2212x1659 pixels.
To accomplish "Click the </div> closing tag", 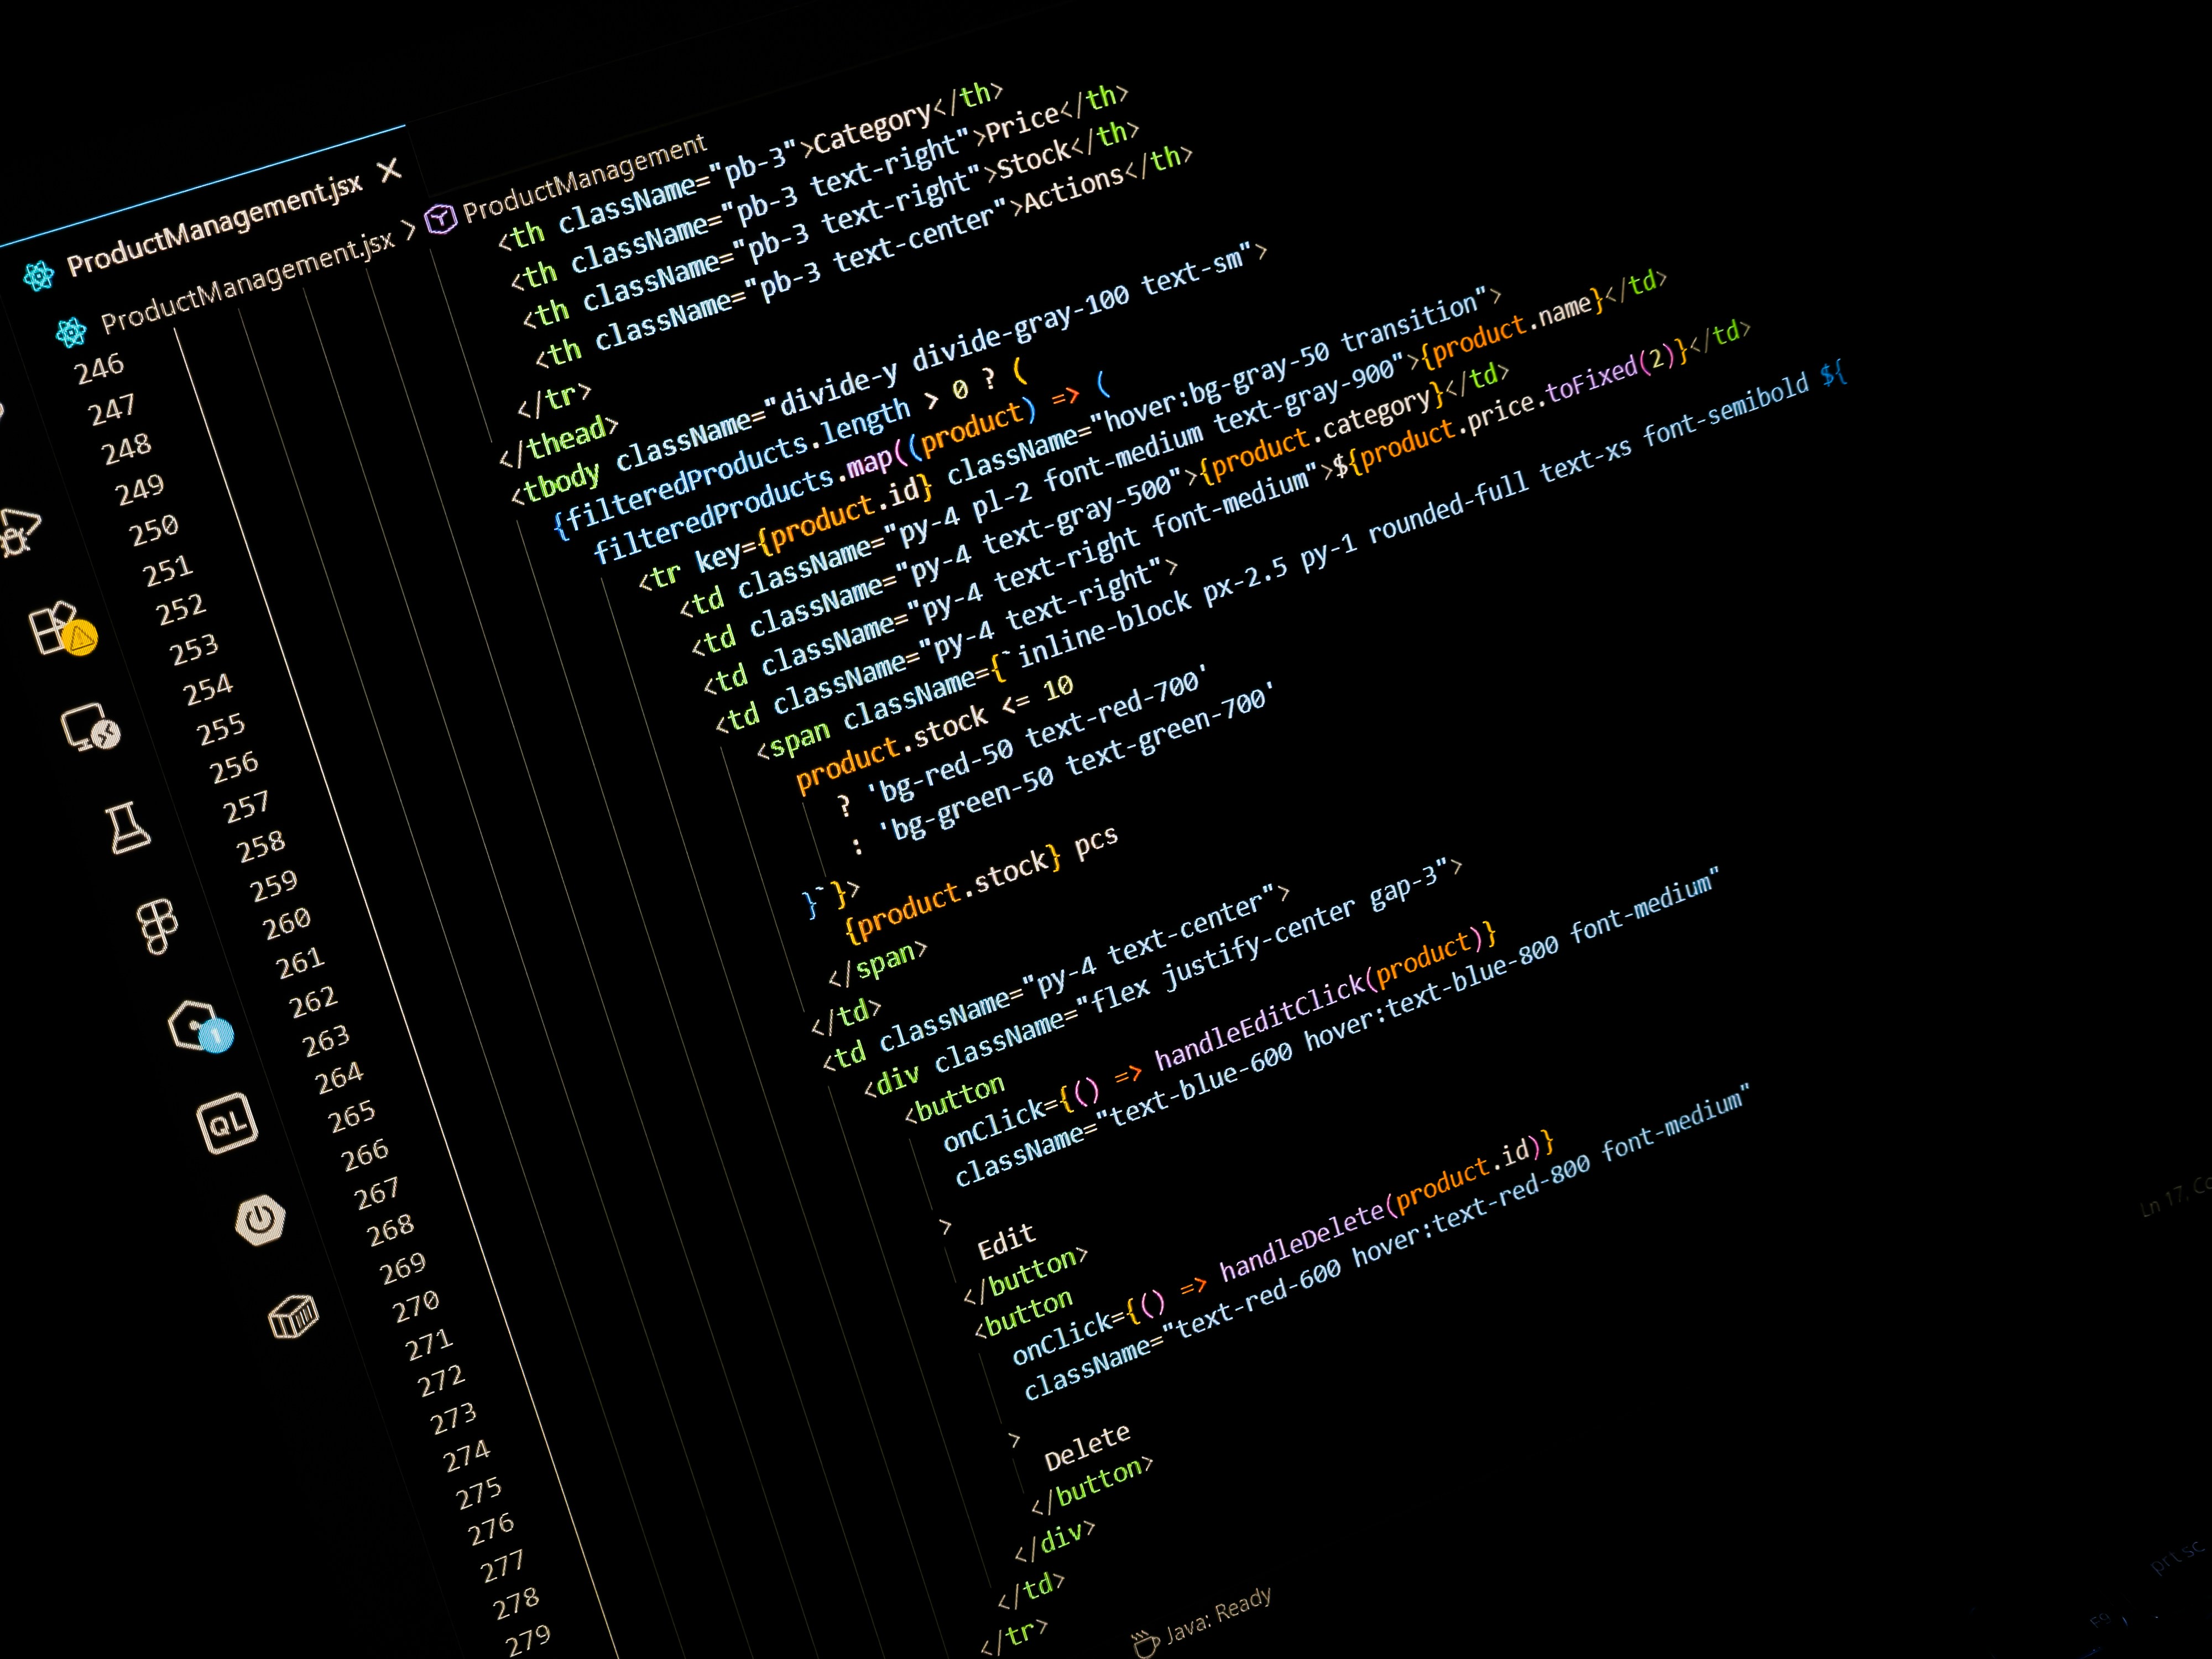I will point(1055,1541).
